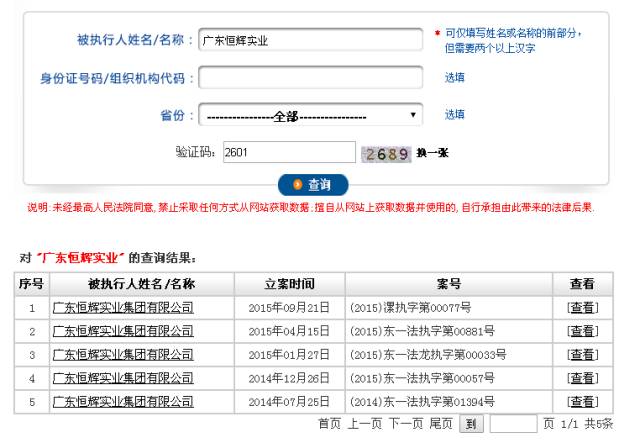
Task: Click [查看] for case 东一法执字第00881号
Action: click(x=582, y=331)
